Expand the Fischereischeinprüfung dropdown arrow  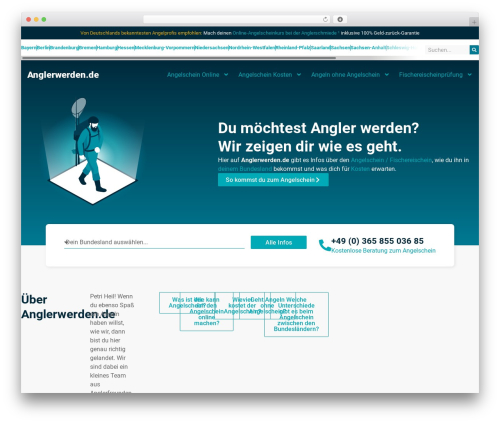tap(470, 75)
